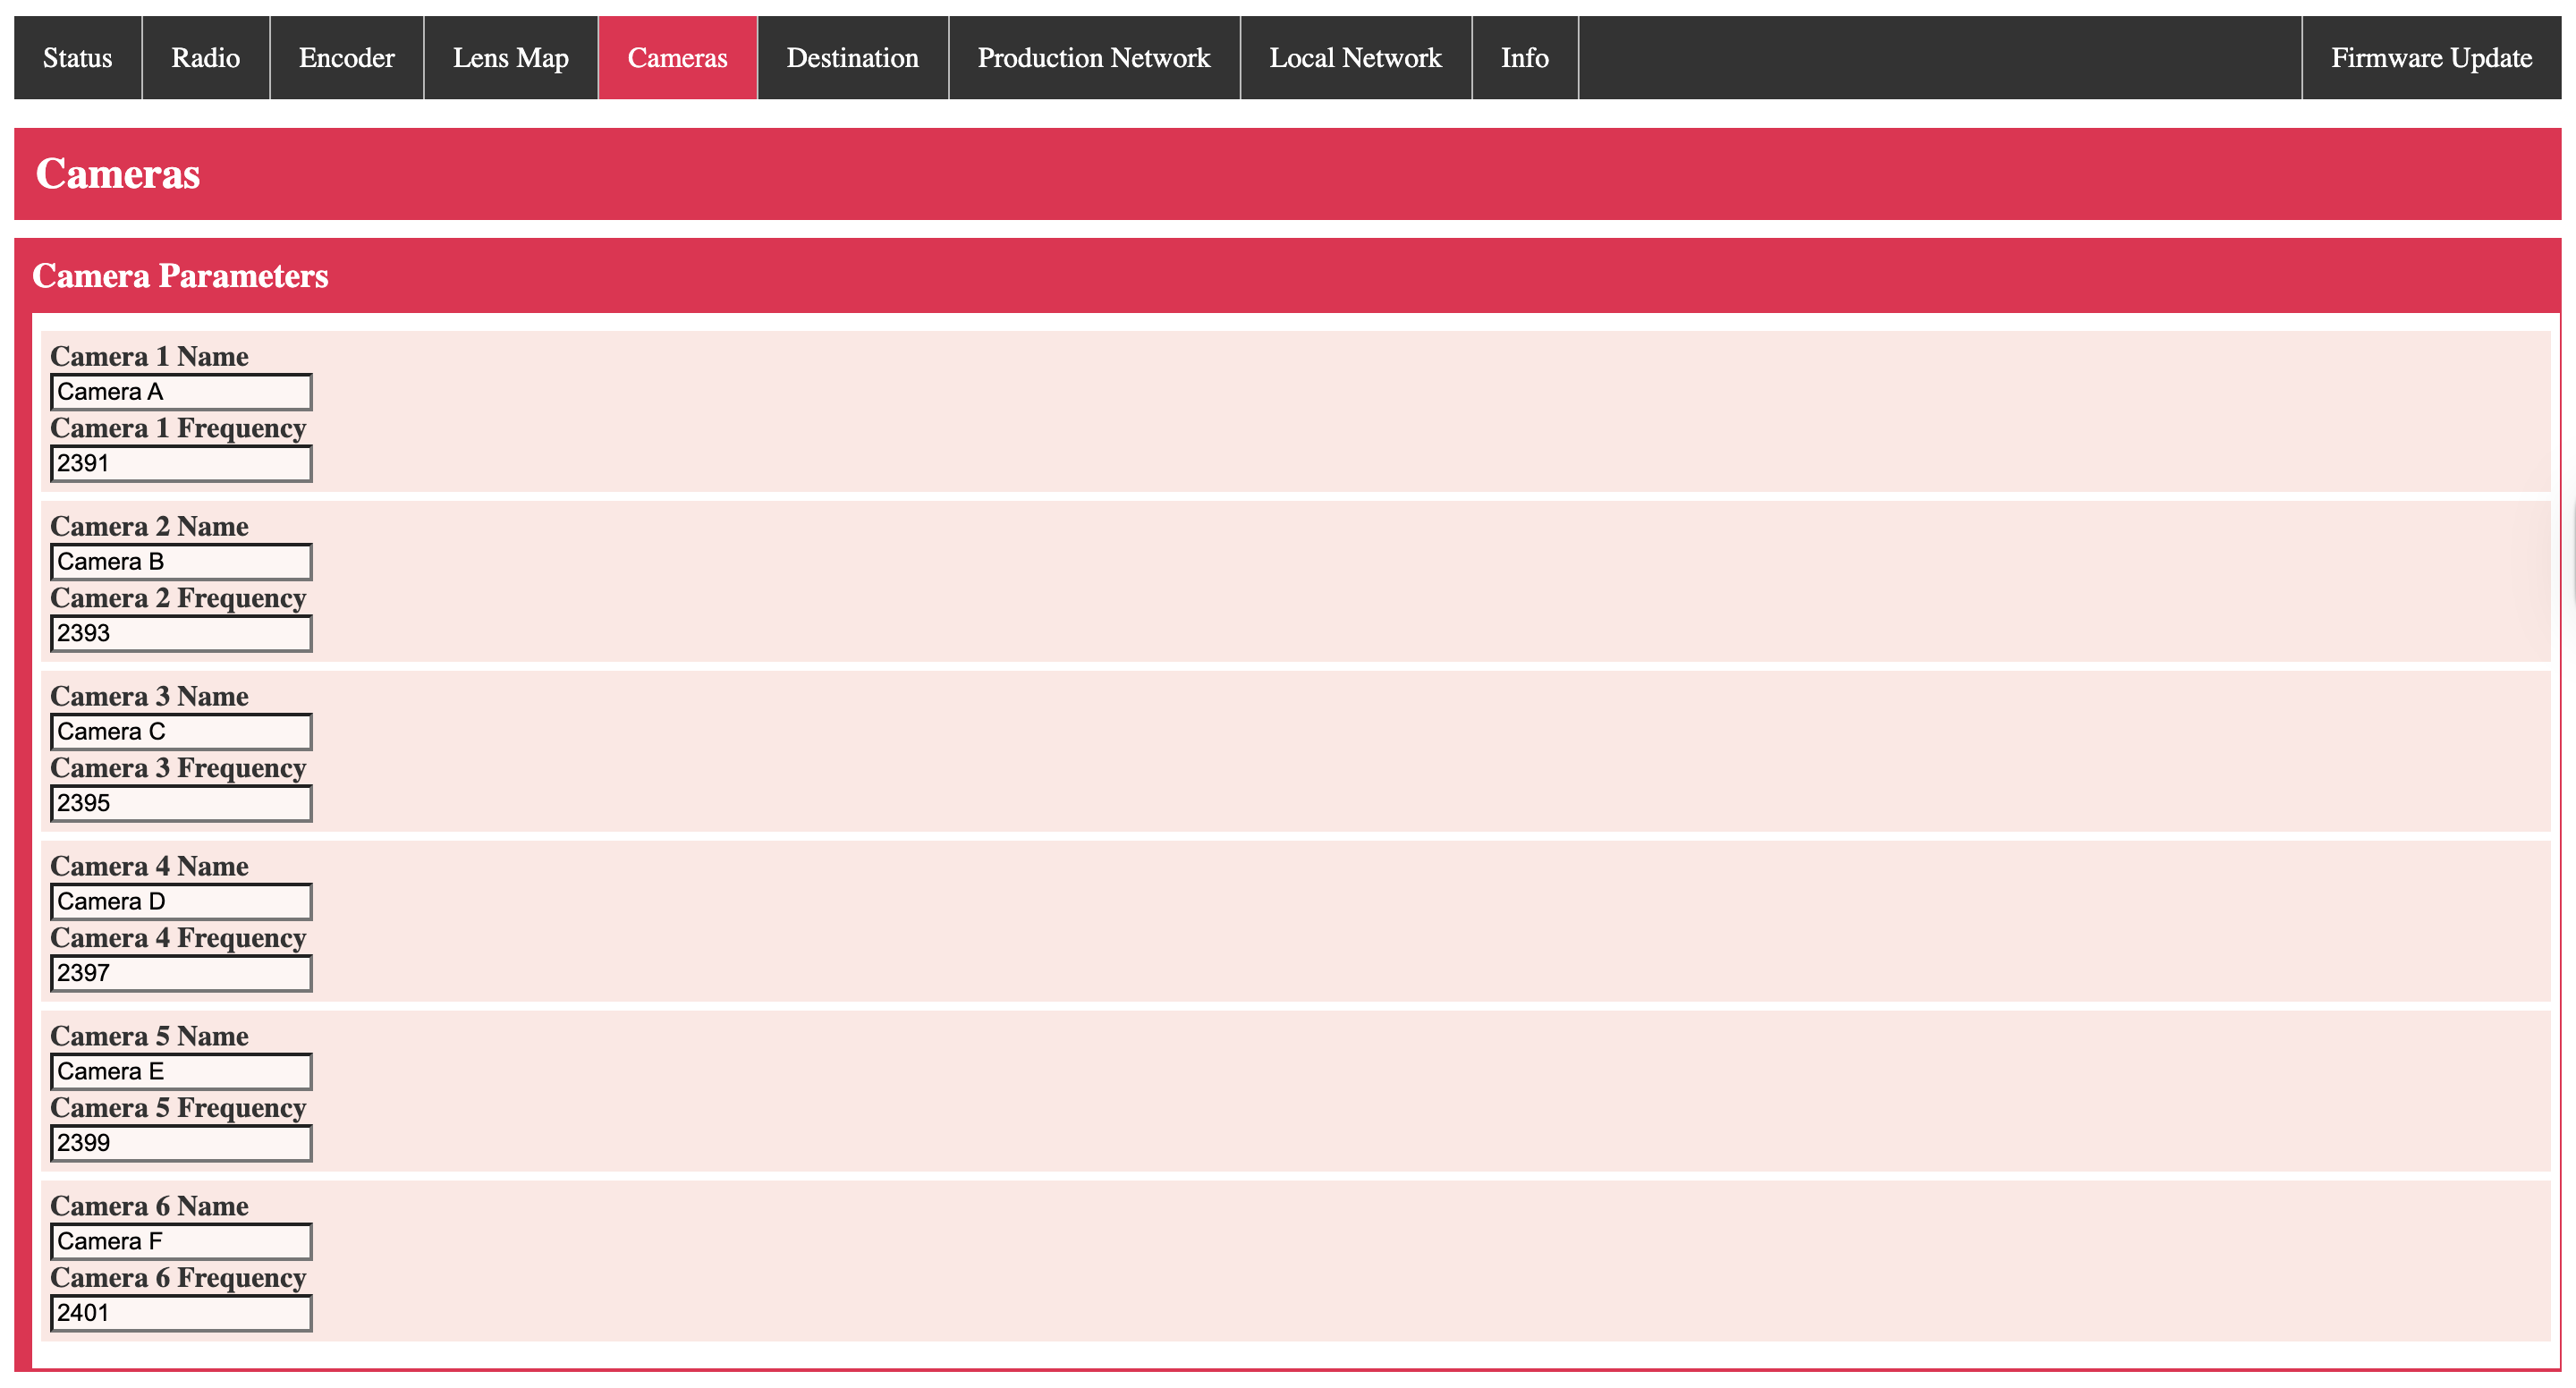This screenshot has height=1388, width=2576.
Task: Click into Camera 3 Name field
Action: click(181, 732)
